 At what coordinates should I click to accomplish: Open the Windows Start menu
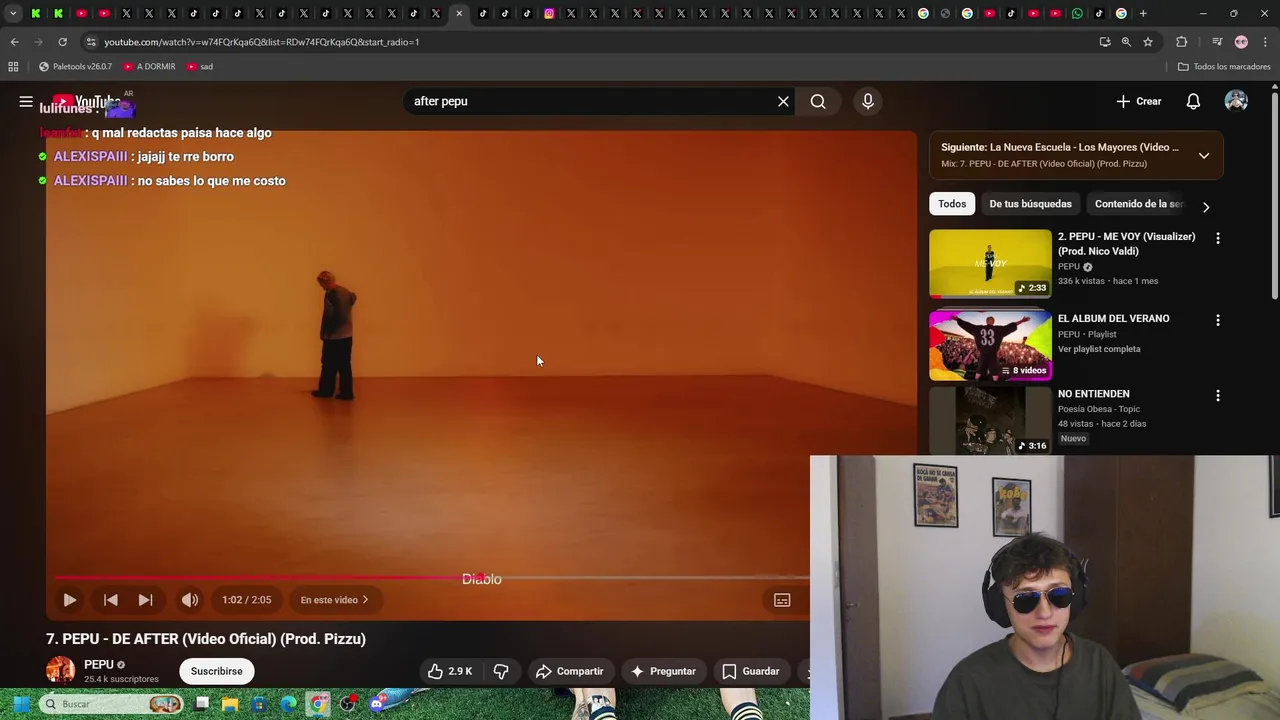point(21,704)
